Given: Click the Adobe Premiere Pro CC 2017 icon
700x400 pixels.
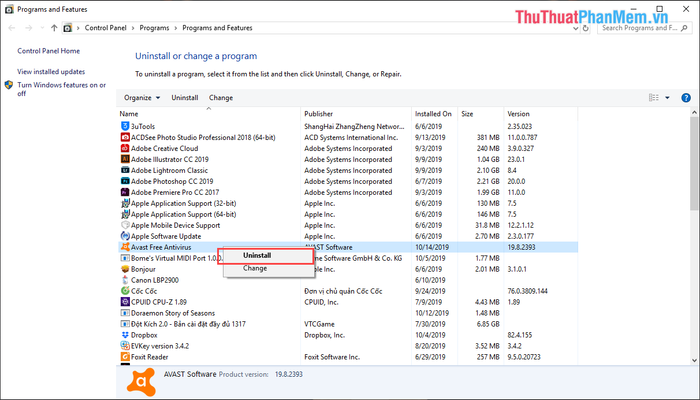Looking at the screenshot, I should (x=125, y=192).
